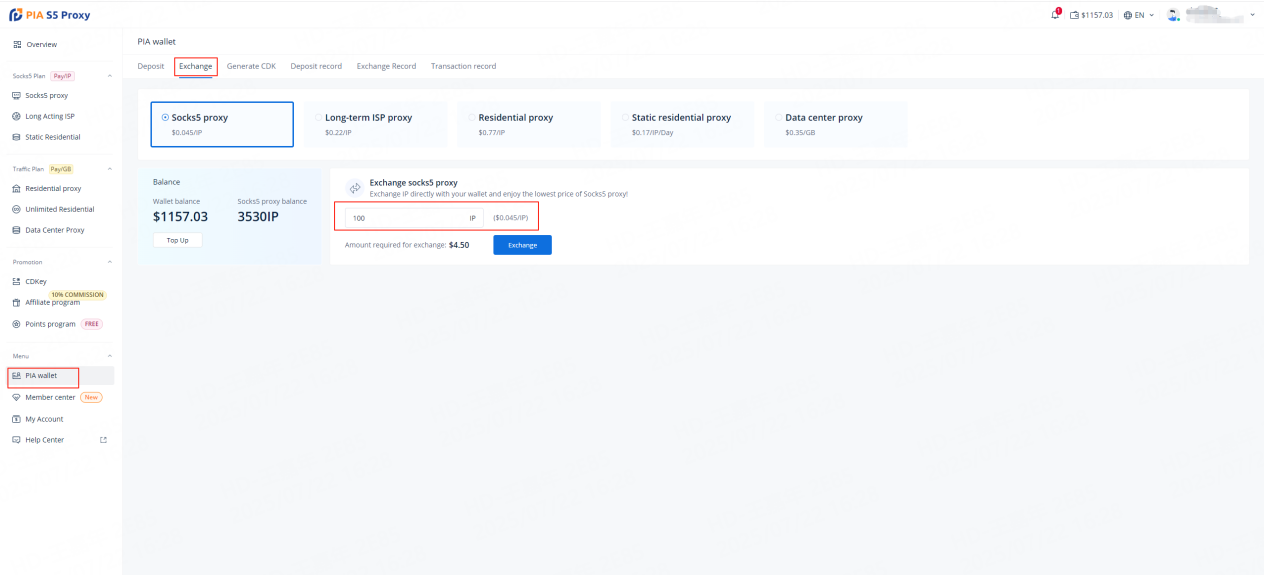The image size is (1264, 575).
Task: Click the blue Exchange button
Action: click(522, 245)
